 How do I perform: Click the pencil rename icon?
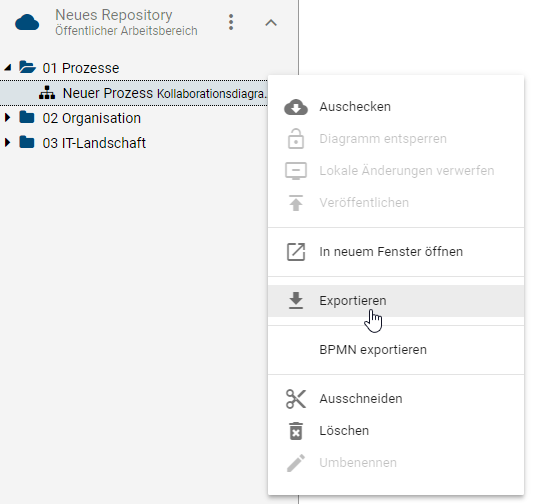tap(296, 463)
